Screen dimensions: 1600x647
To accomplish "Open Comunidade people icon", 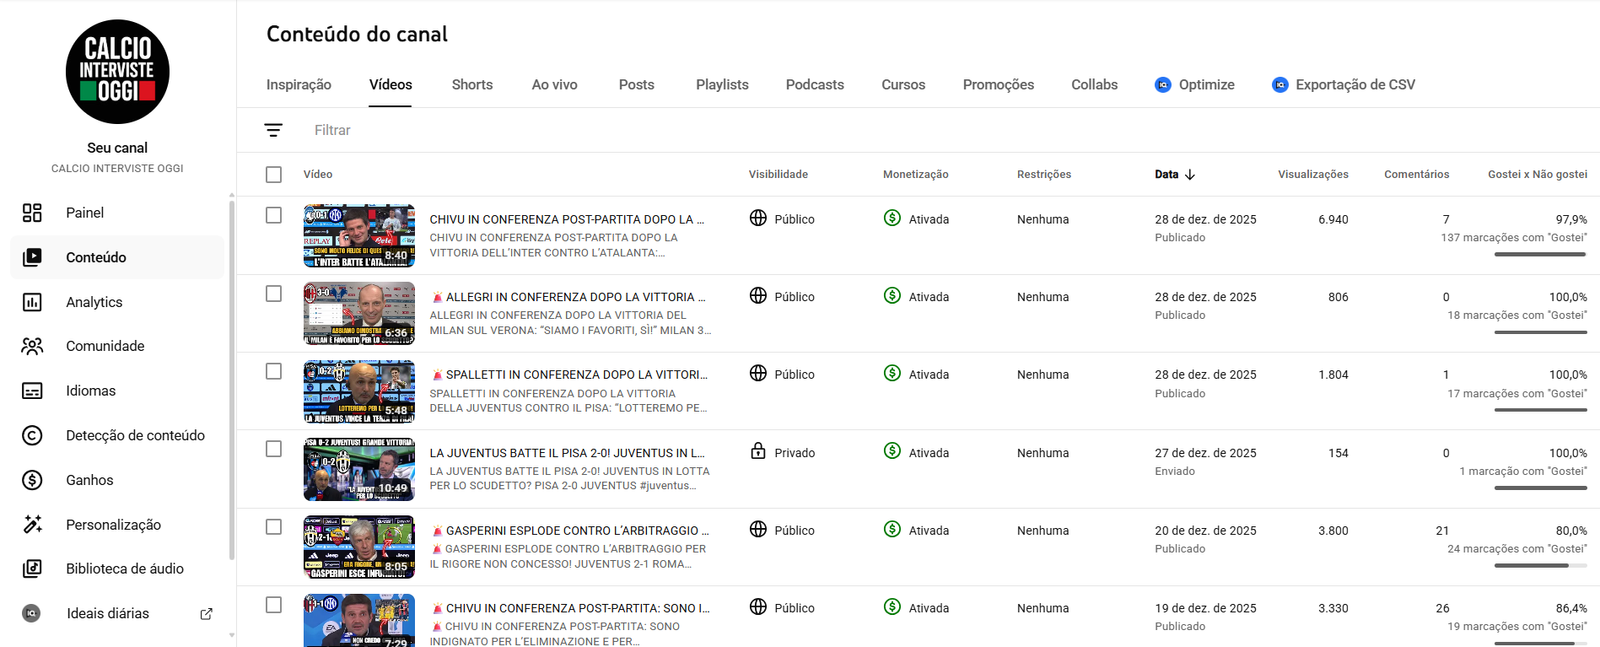I will click(x=32, y=346).
